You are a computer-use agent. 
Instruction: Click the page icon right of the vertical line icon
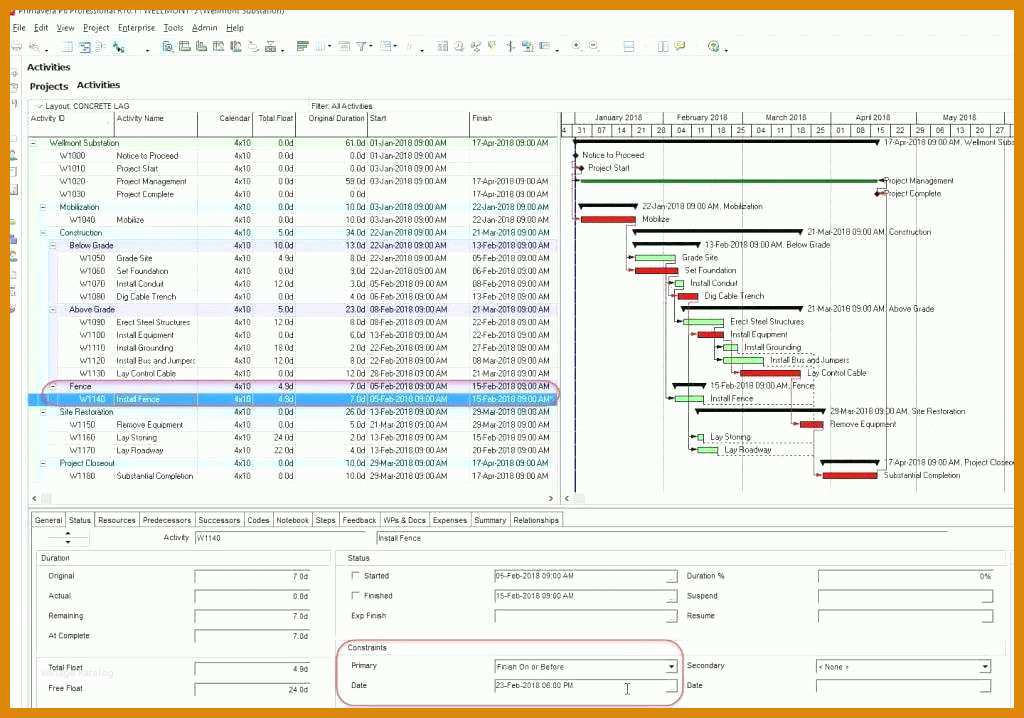click(x=527, y=46)
